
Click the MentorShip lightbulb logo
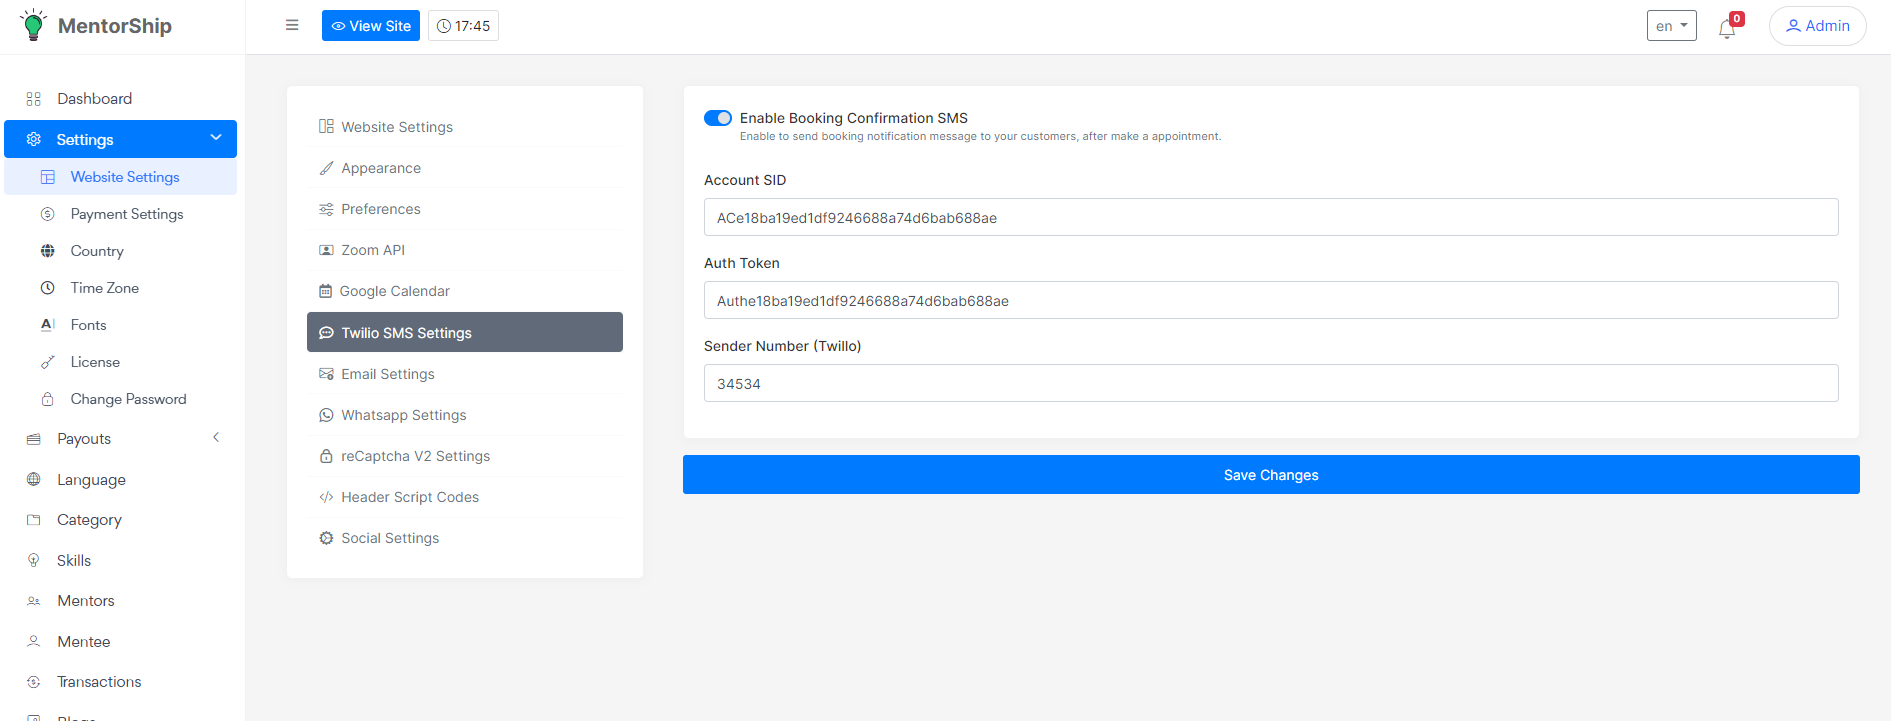[33, 25]
